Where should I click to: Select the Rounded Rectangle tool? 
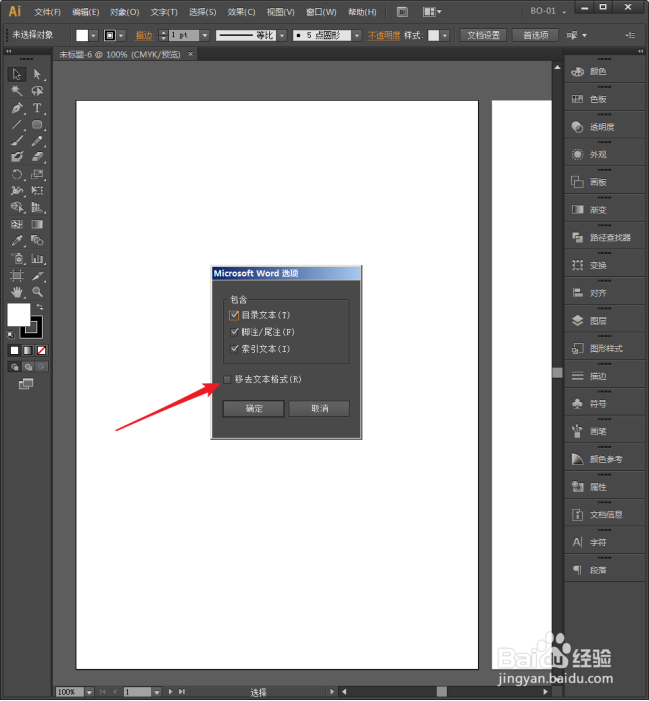point(37,125)
